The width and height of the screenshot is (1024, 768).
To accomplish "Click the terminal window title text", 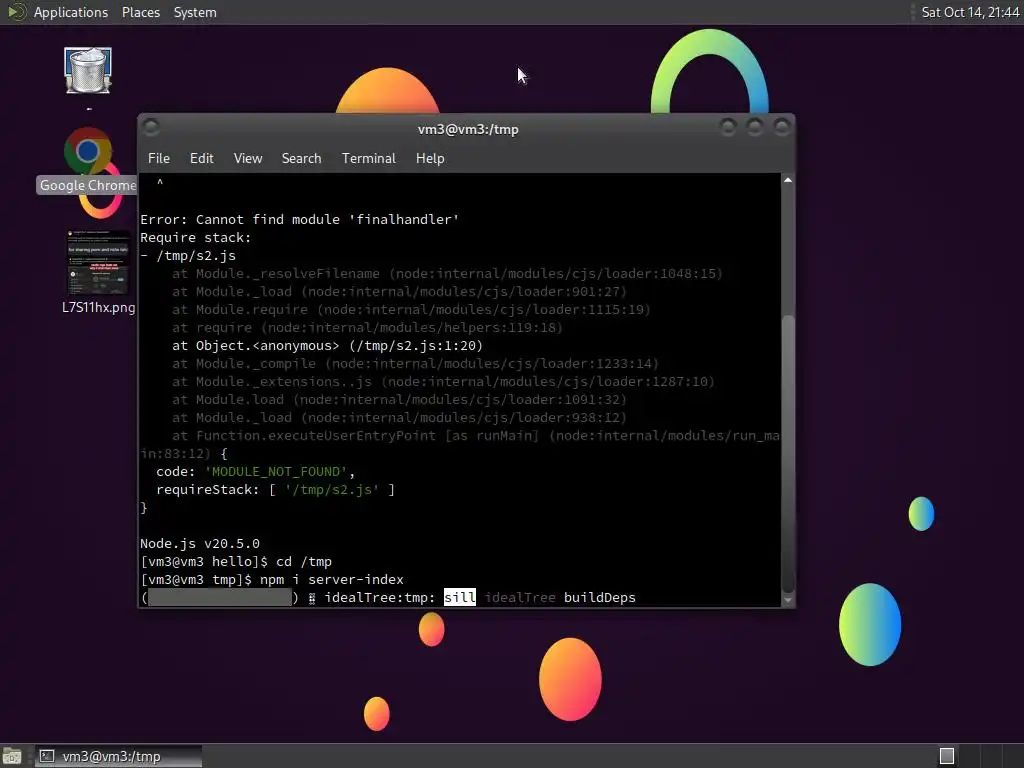I will pos(468,129).
